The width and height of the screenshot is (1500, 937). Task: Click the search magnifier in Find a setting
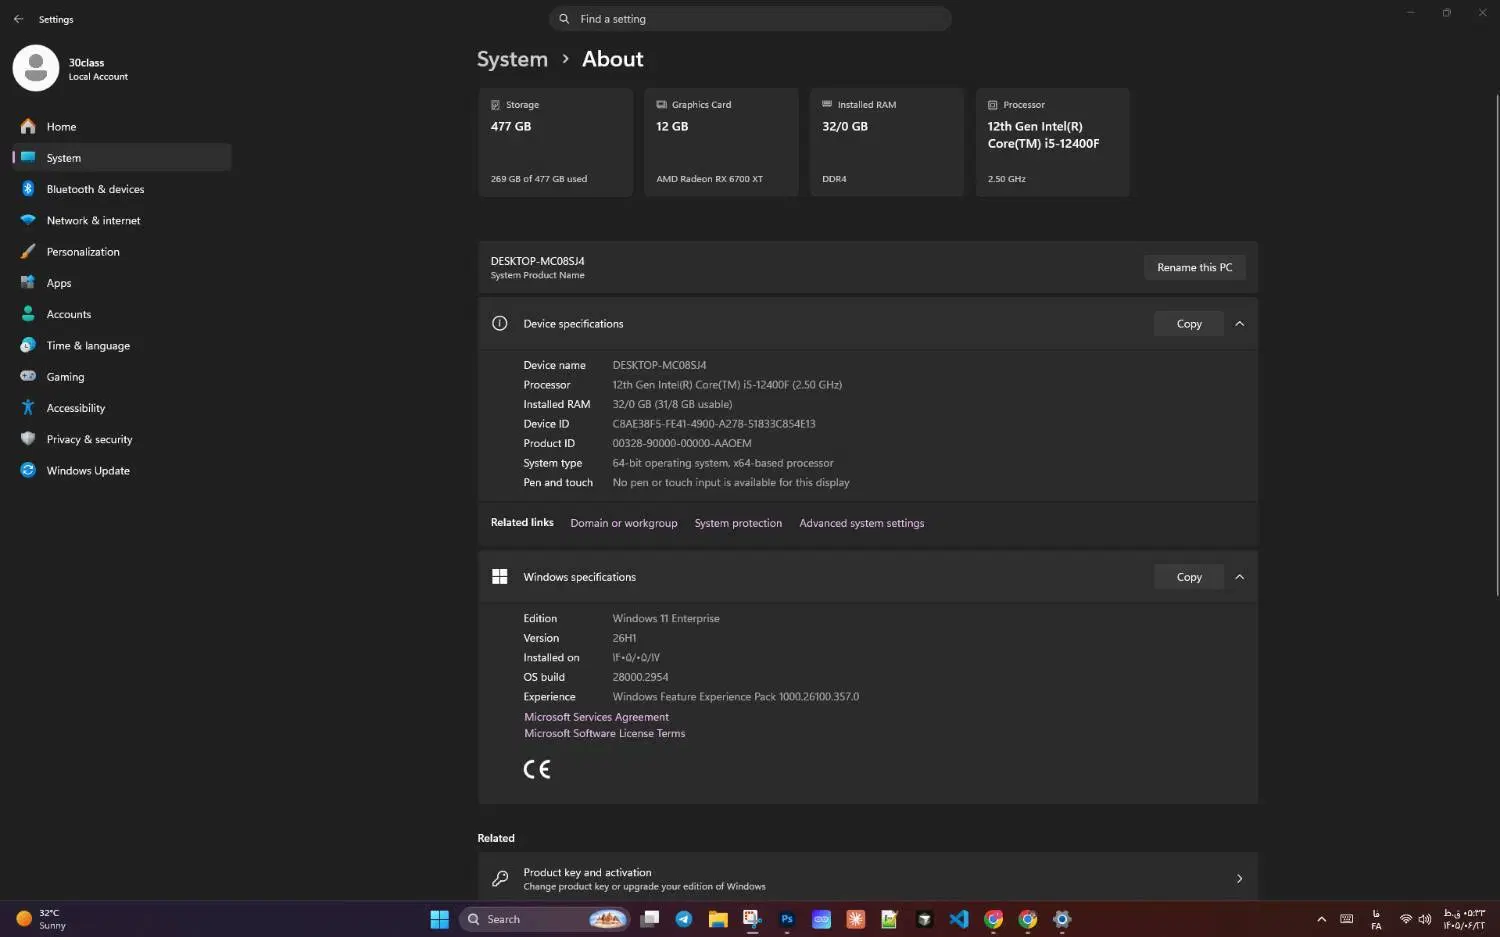click(564, 19)
